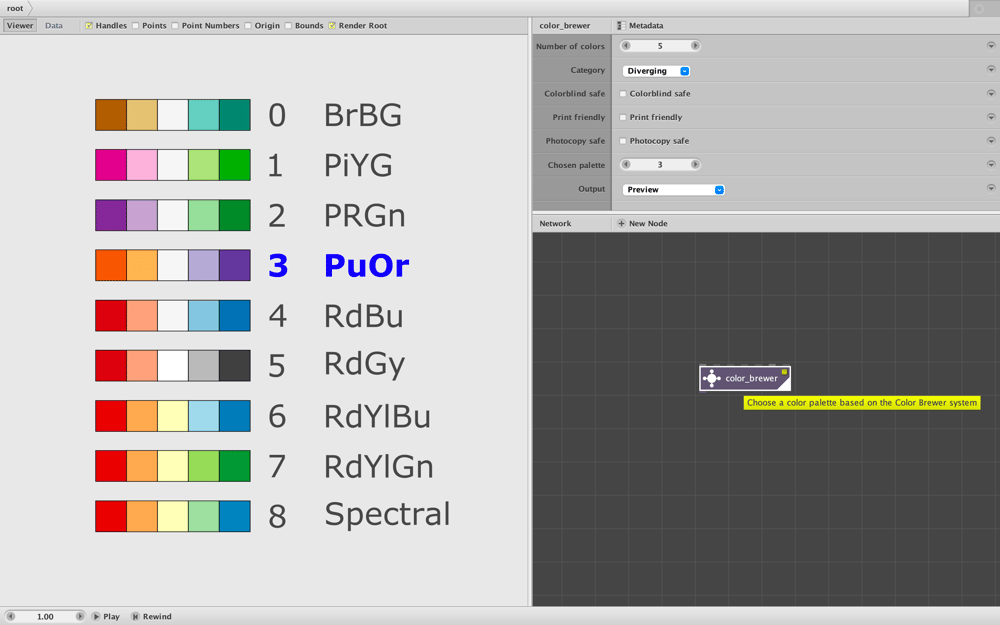
Task: Open Photocopy safe row options menu
Action: [x=990, y=140]
